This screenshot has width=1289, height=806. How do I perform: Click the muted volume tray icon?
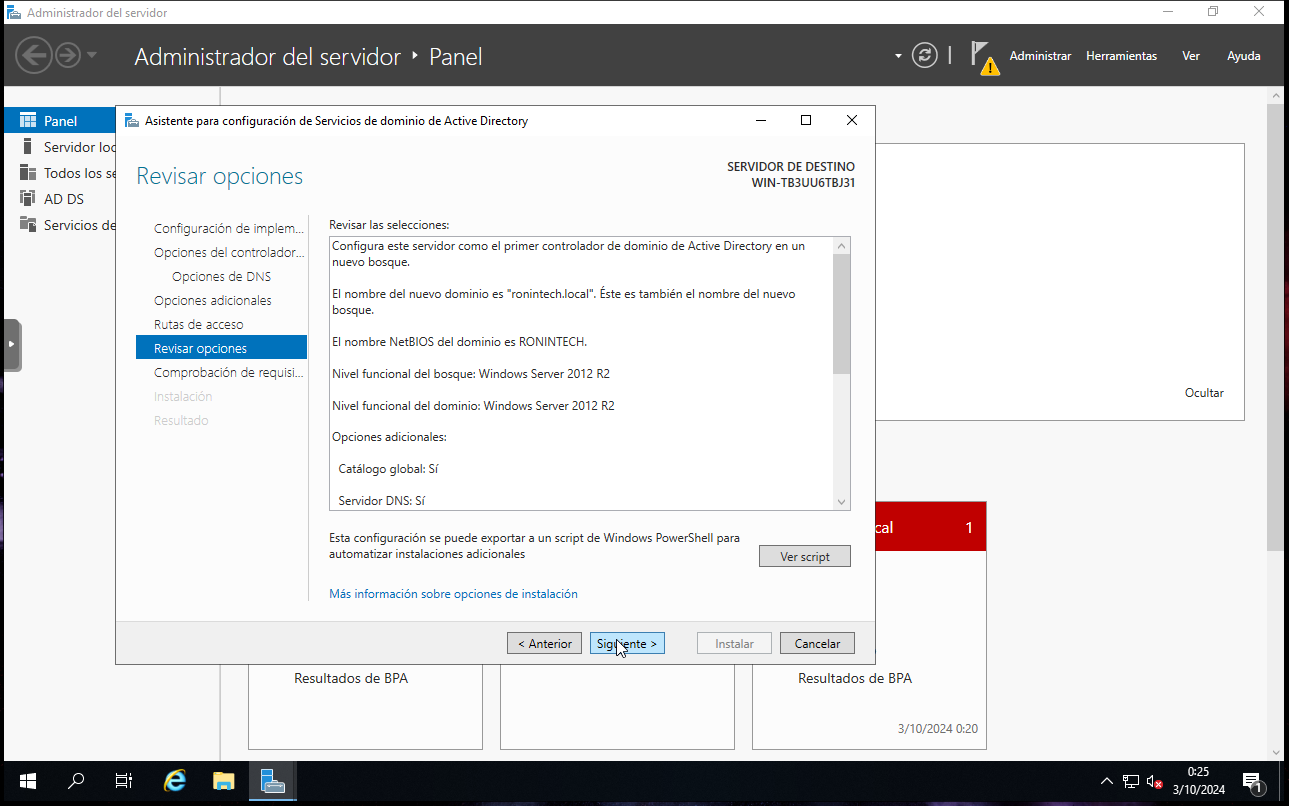pos(1155,781)
